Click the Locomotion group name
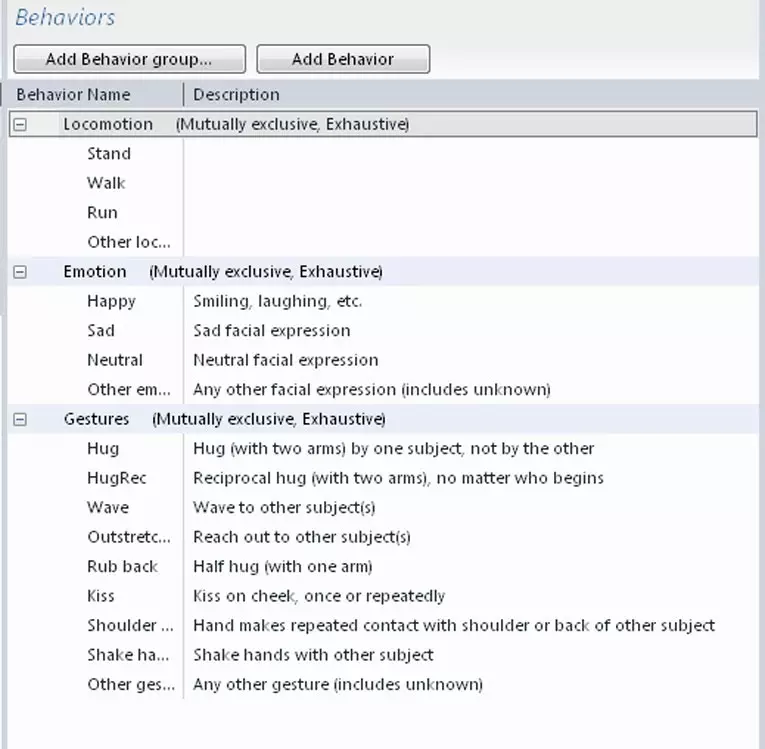Image resolution: width=765 pixels, height=749 pixels. [108, 124]
